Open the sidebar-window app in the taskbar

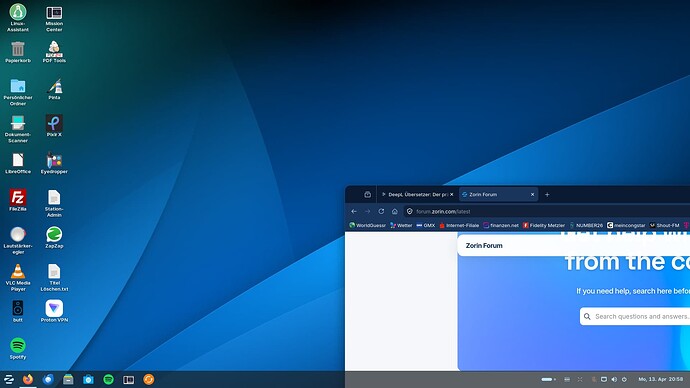coord(128,379)
